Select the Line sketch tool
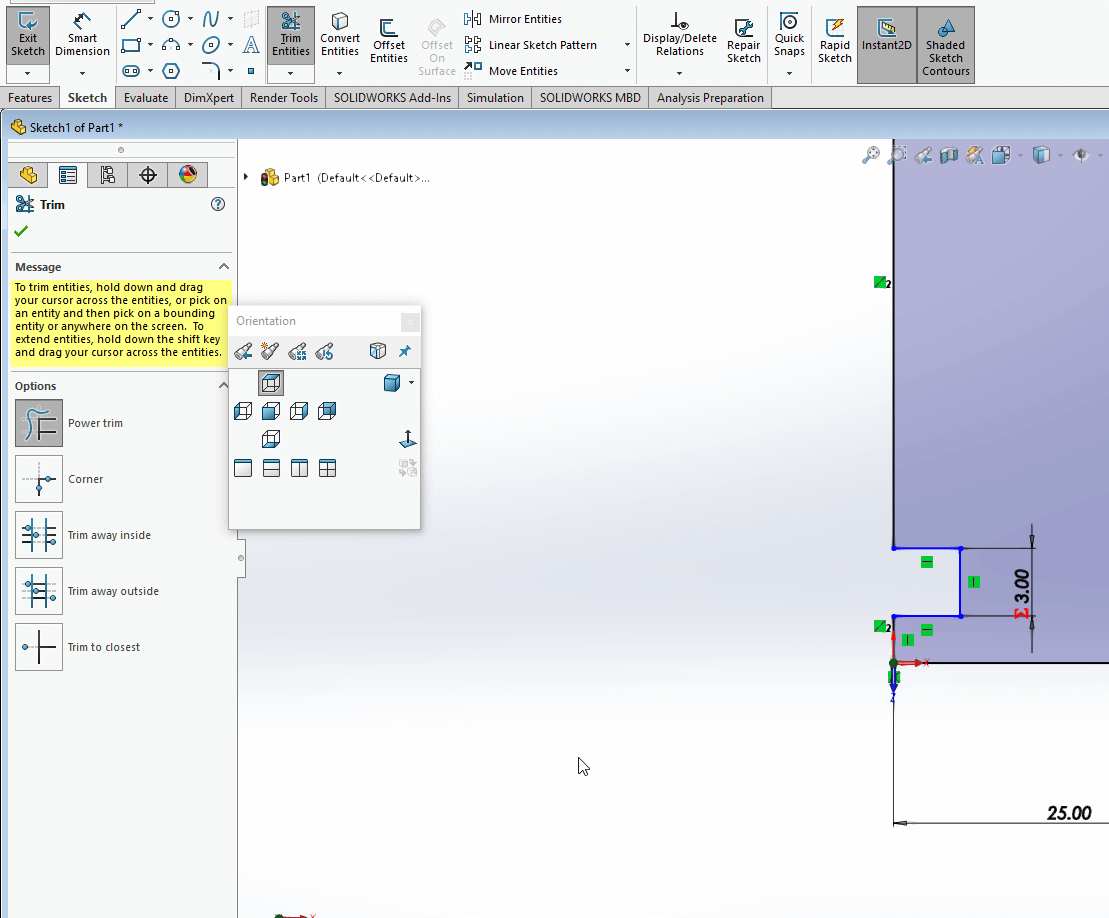Viewport: 1109px width, 918px height. (x=131, y=19)
